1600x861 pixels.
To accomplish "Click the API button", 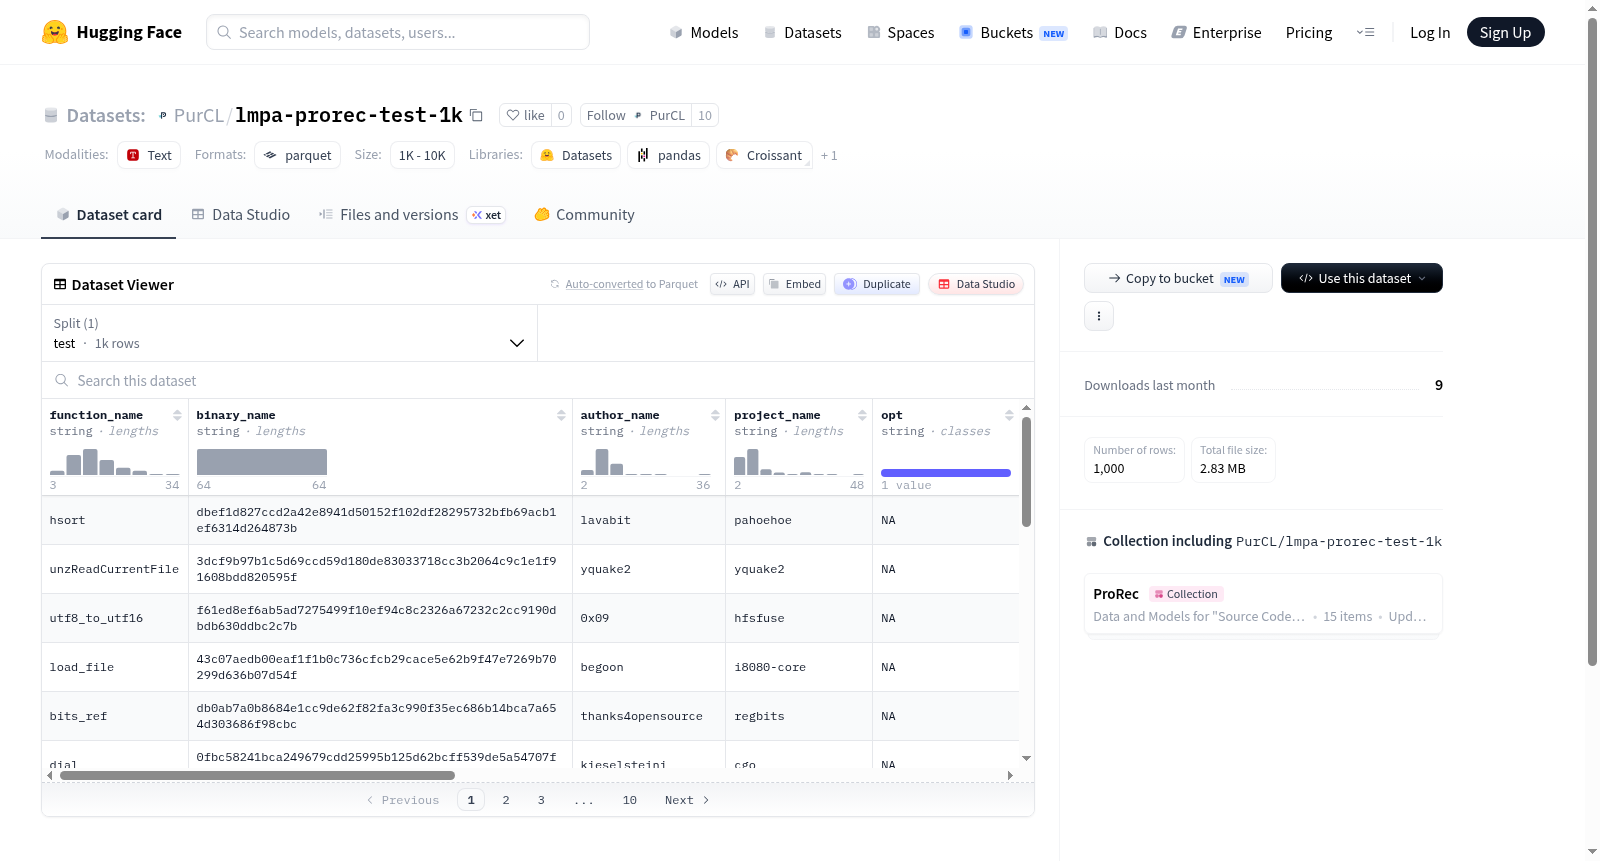I will click(732, 284).
